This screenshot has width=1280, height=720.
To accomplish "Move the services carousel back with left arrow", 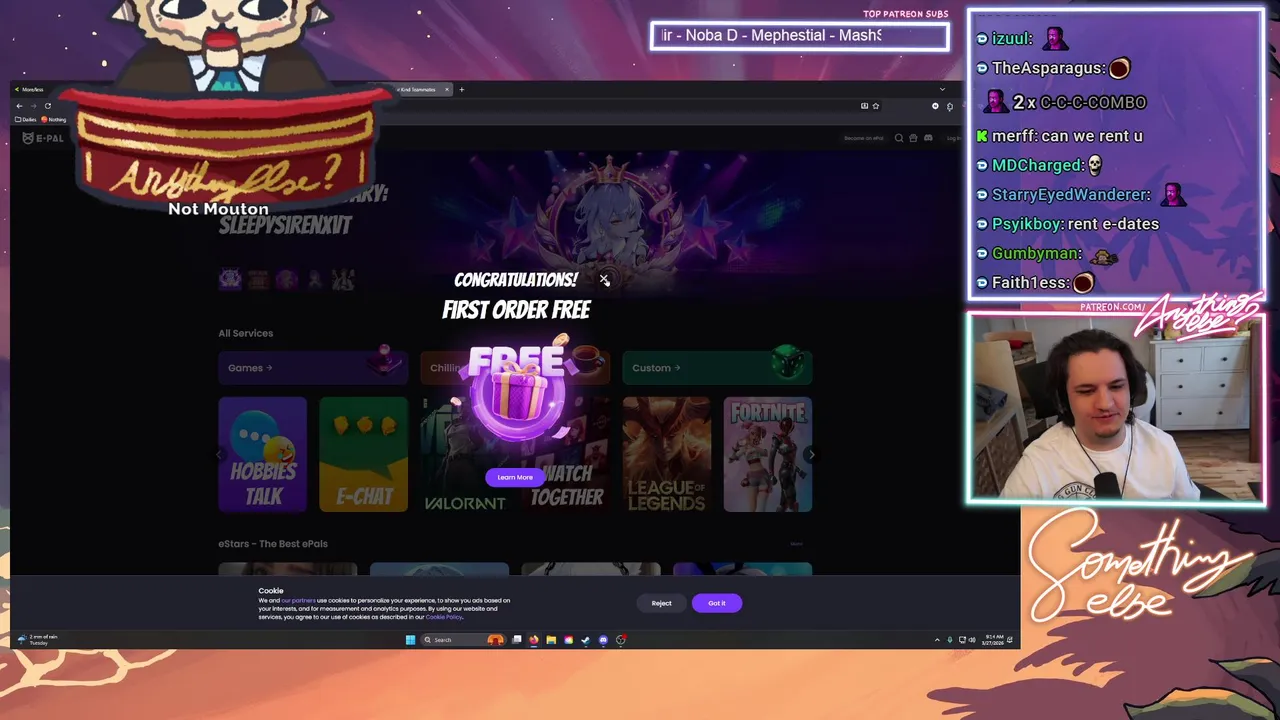I will (221, 454).
